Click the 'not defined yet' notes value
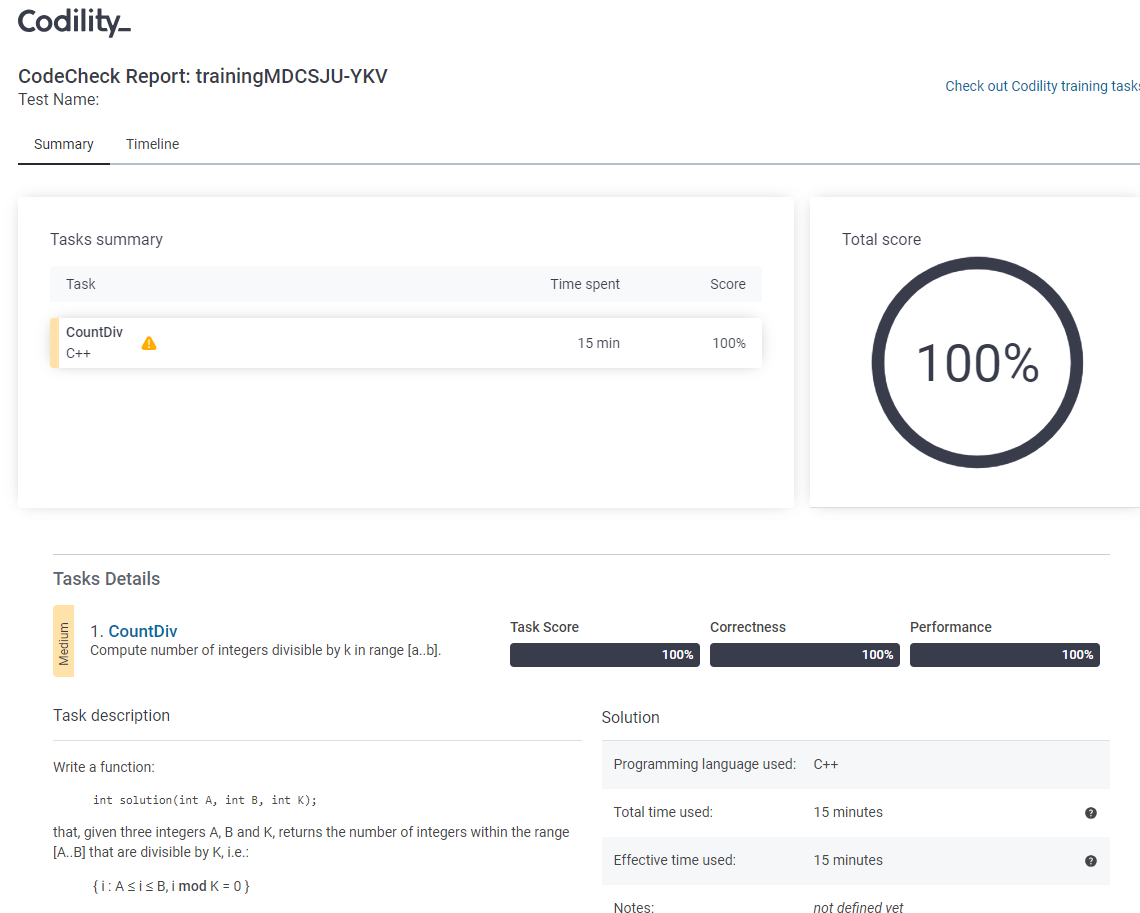The width and height of the screenshot is (1140, 913). (x=858, y=906)
